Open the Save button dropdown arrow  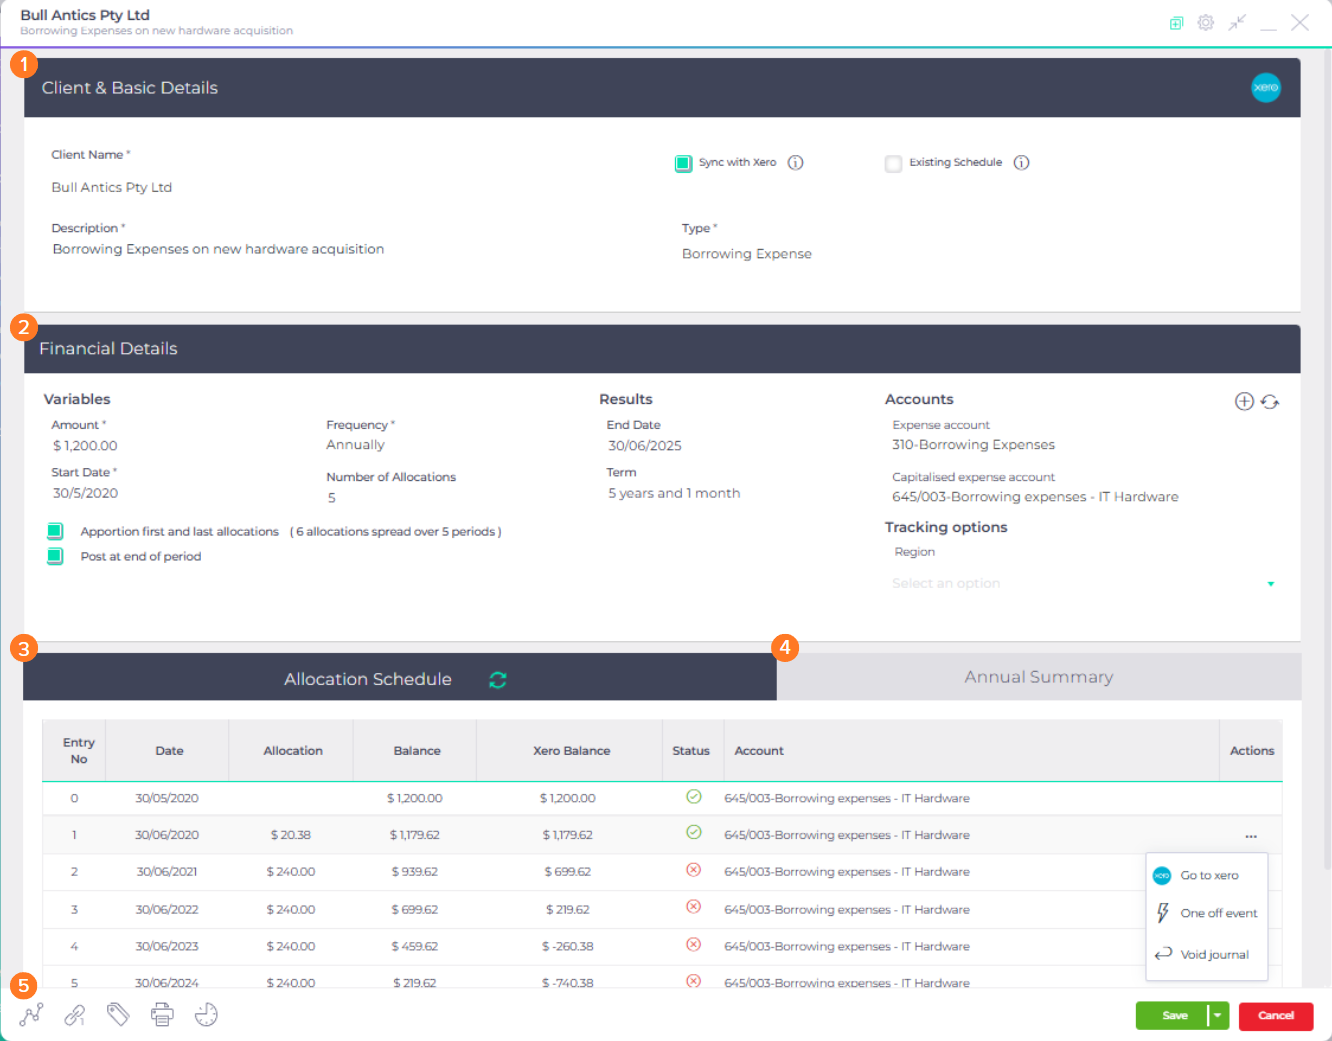(x=1218, y=1016)
